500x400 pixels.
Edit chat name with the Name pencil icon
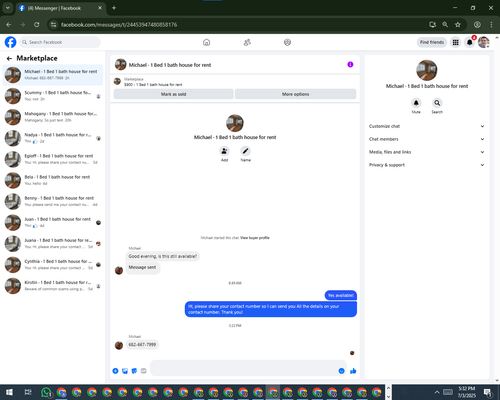pos(245,151)
